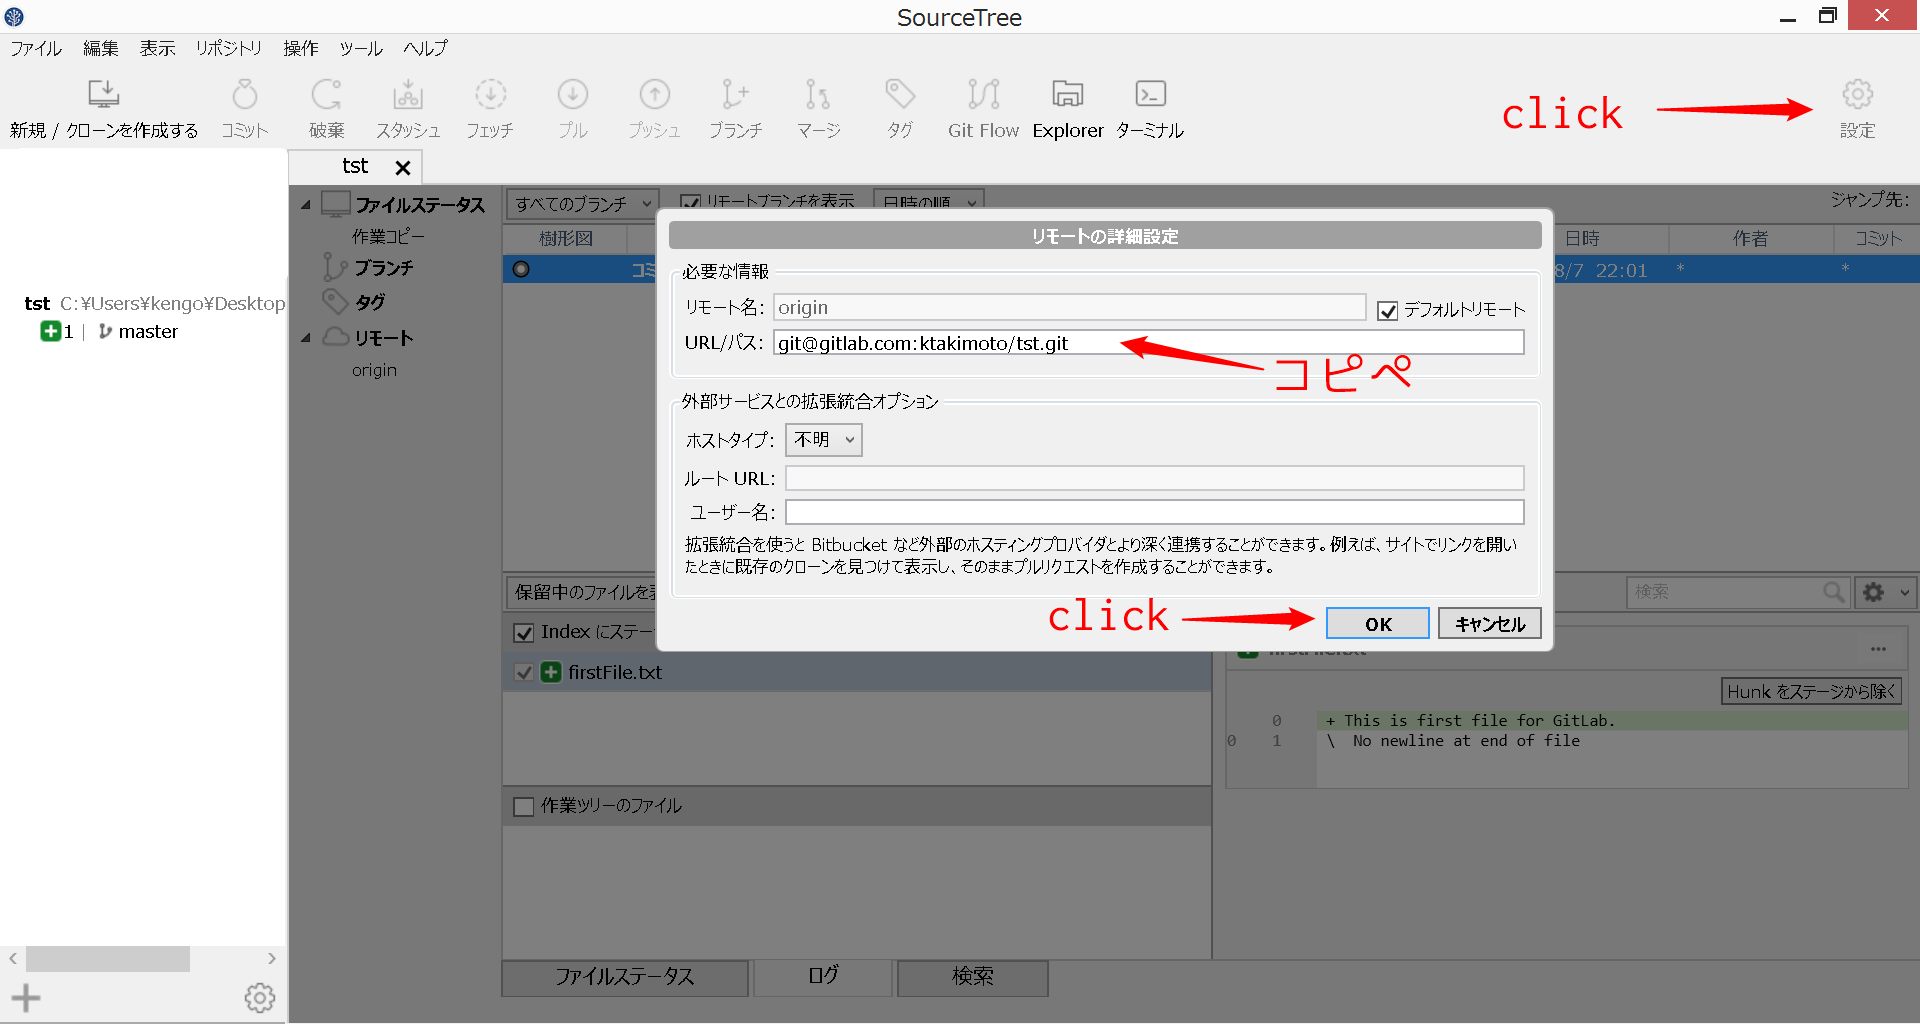Select タグ in the sidebar tree
Screen dimensions: 1920x1024
[370, 302]
